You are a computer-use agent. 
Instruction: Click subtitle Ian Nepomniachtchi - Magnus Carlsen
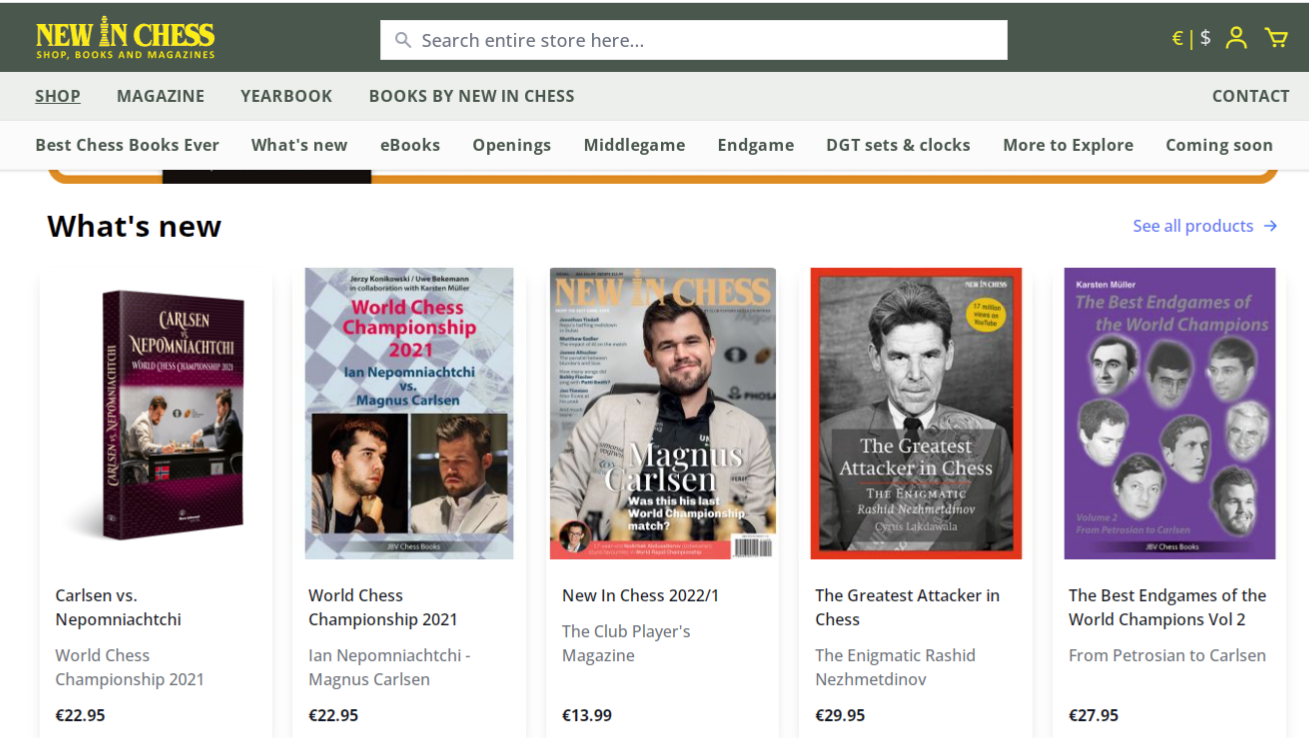[389, 667]
